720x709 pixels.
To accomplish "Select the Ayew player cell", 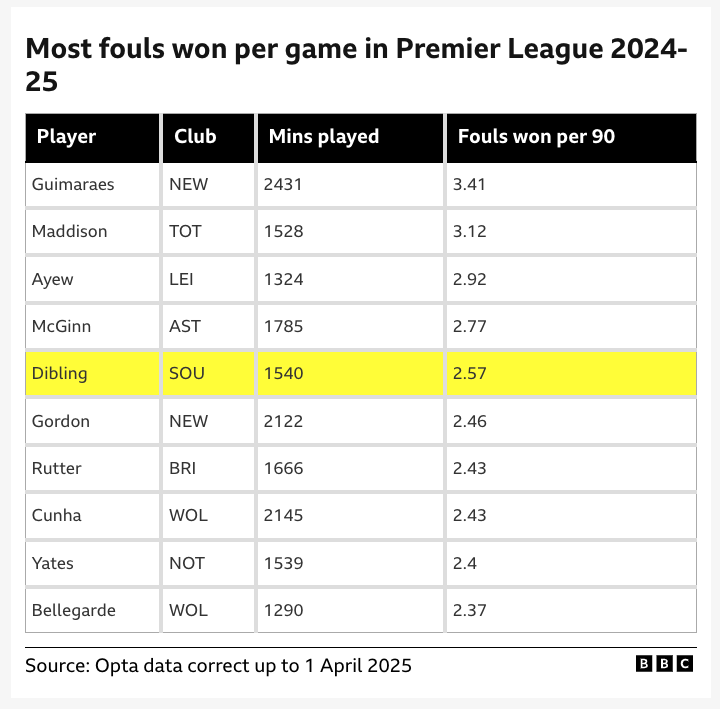I will tap(52, 279).
